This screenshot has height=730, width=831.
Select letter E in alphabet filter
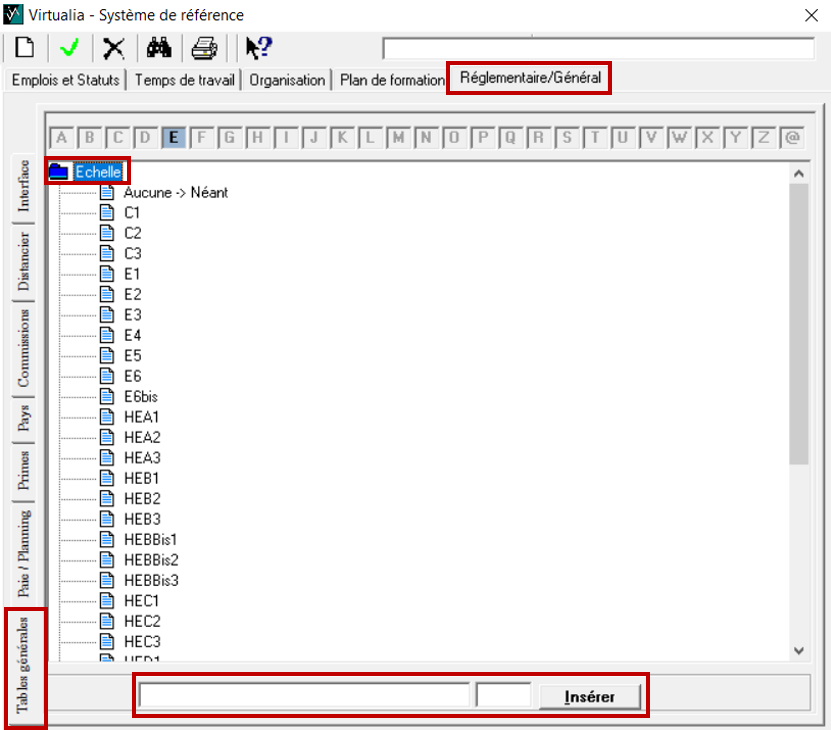point(173,138)
